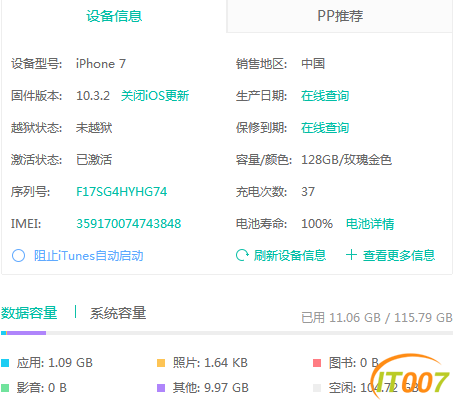This screenshot has width=455, height=405.
Task: Open the 电池详情 link
Action: [x=370, y=224]
